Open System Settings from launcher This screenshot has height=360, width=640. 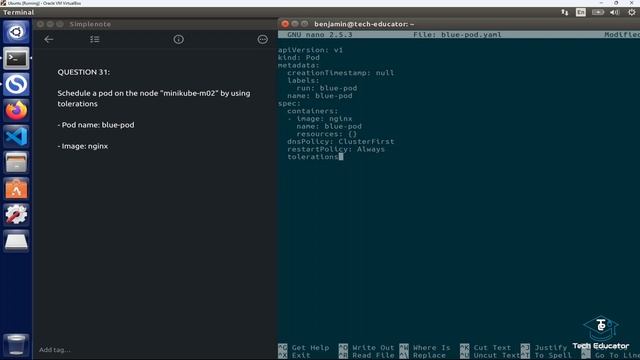click(x=16, y=215)
